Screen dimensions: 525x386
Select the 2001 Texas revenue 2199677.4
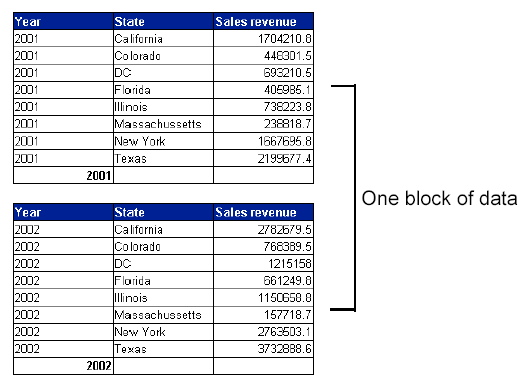tap(264, 158)
